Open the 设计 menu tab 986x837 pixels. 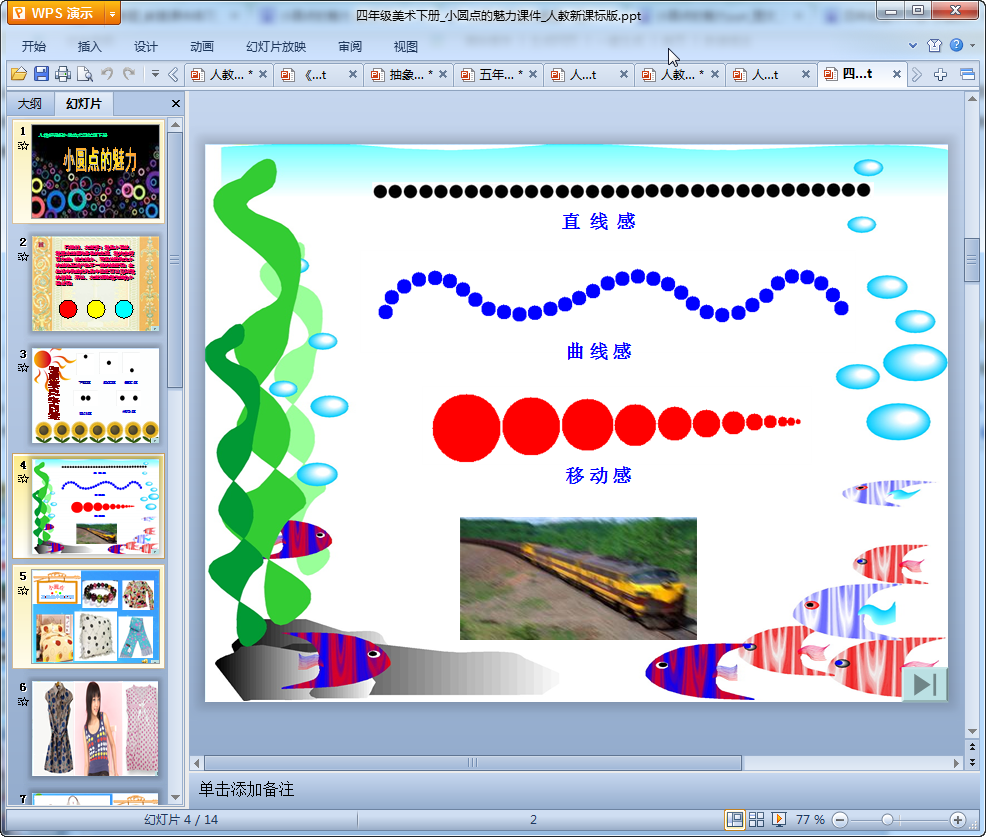pos(145,47)
